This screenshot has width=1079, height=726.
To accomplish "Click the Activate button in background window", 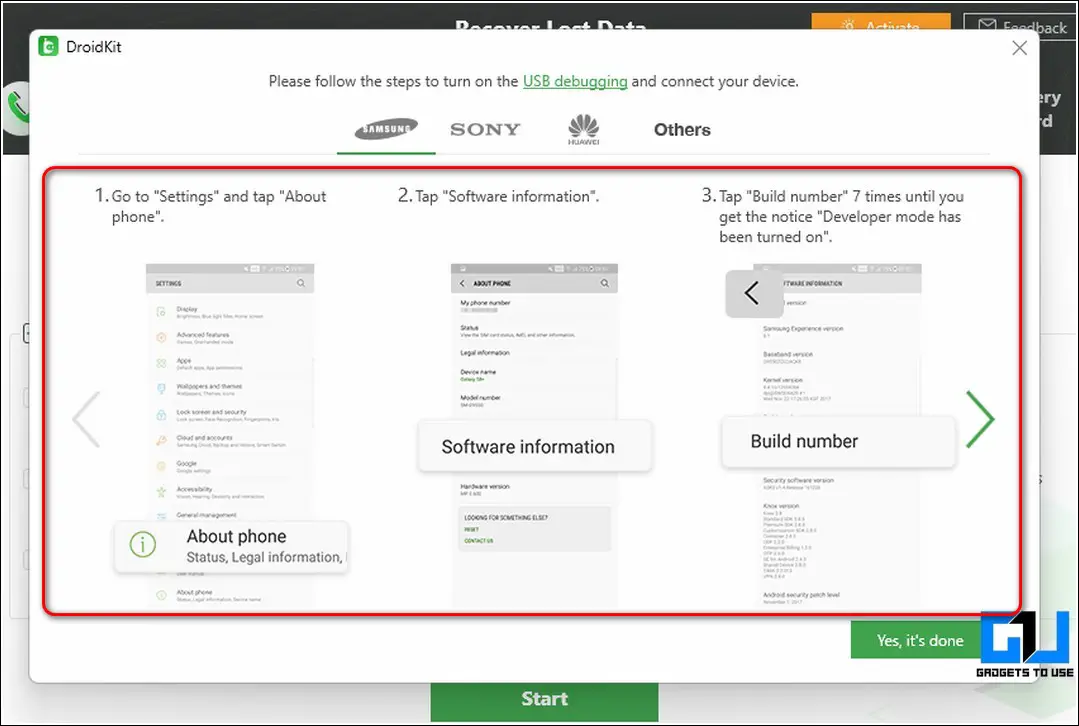I will 881,22.
